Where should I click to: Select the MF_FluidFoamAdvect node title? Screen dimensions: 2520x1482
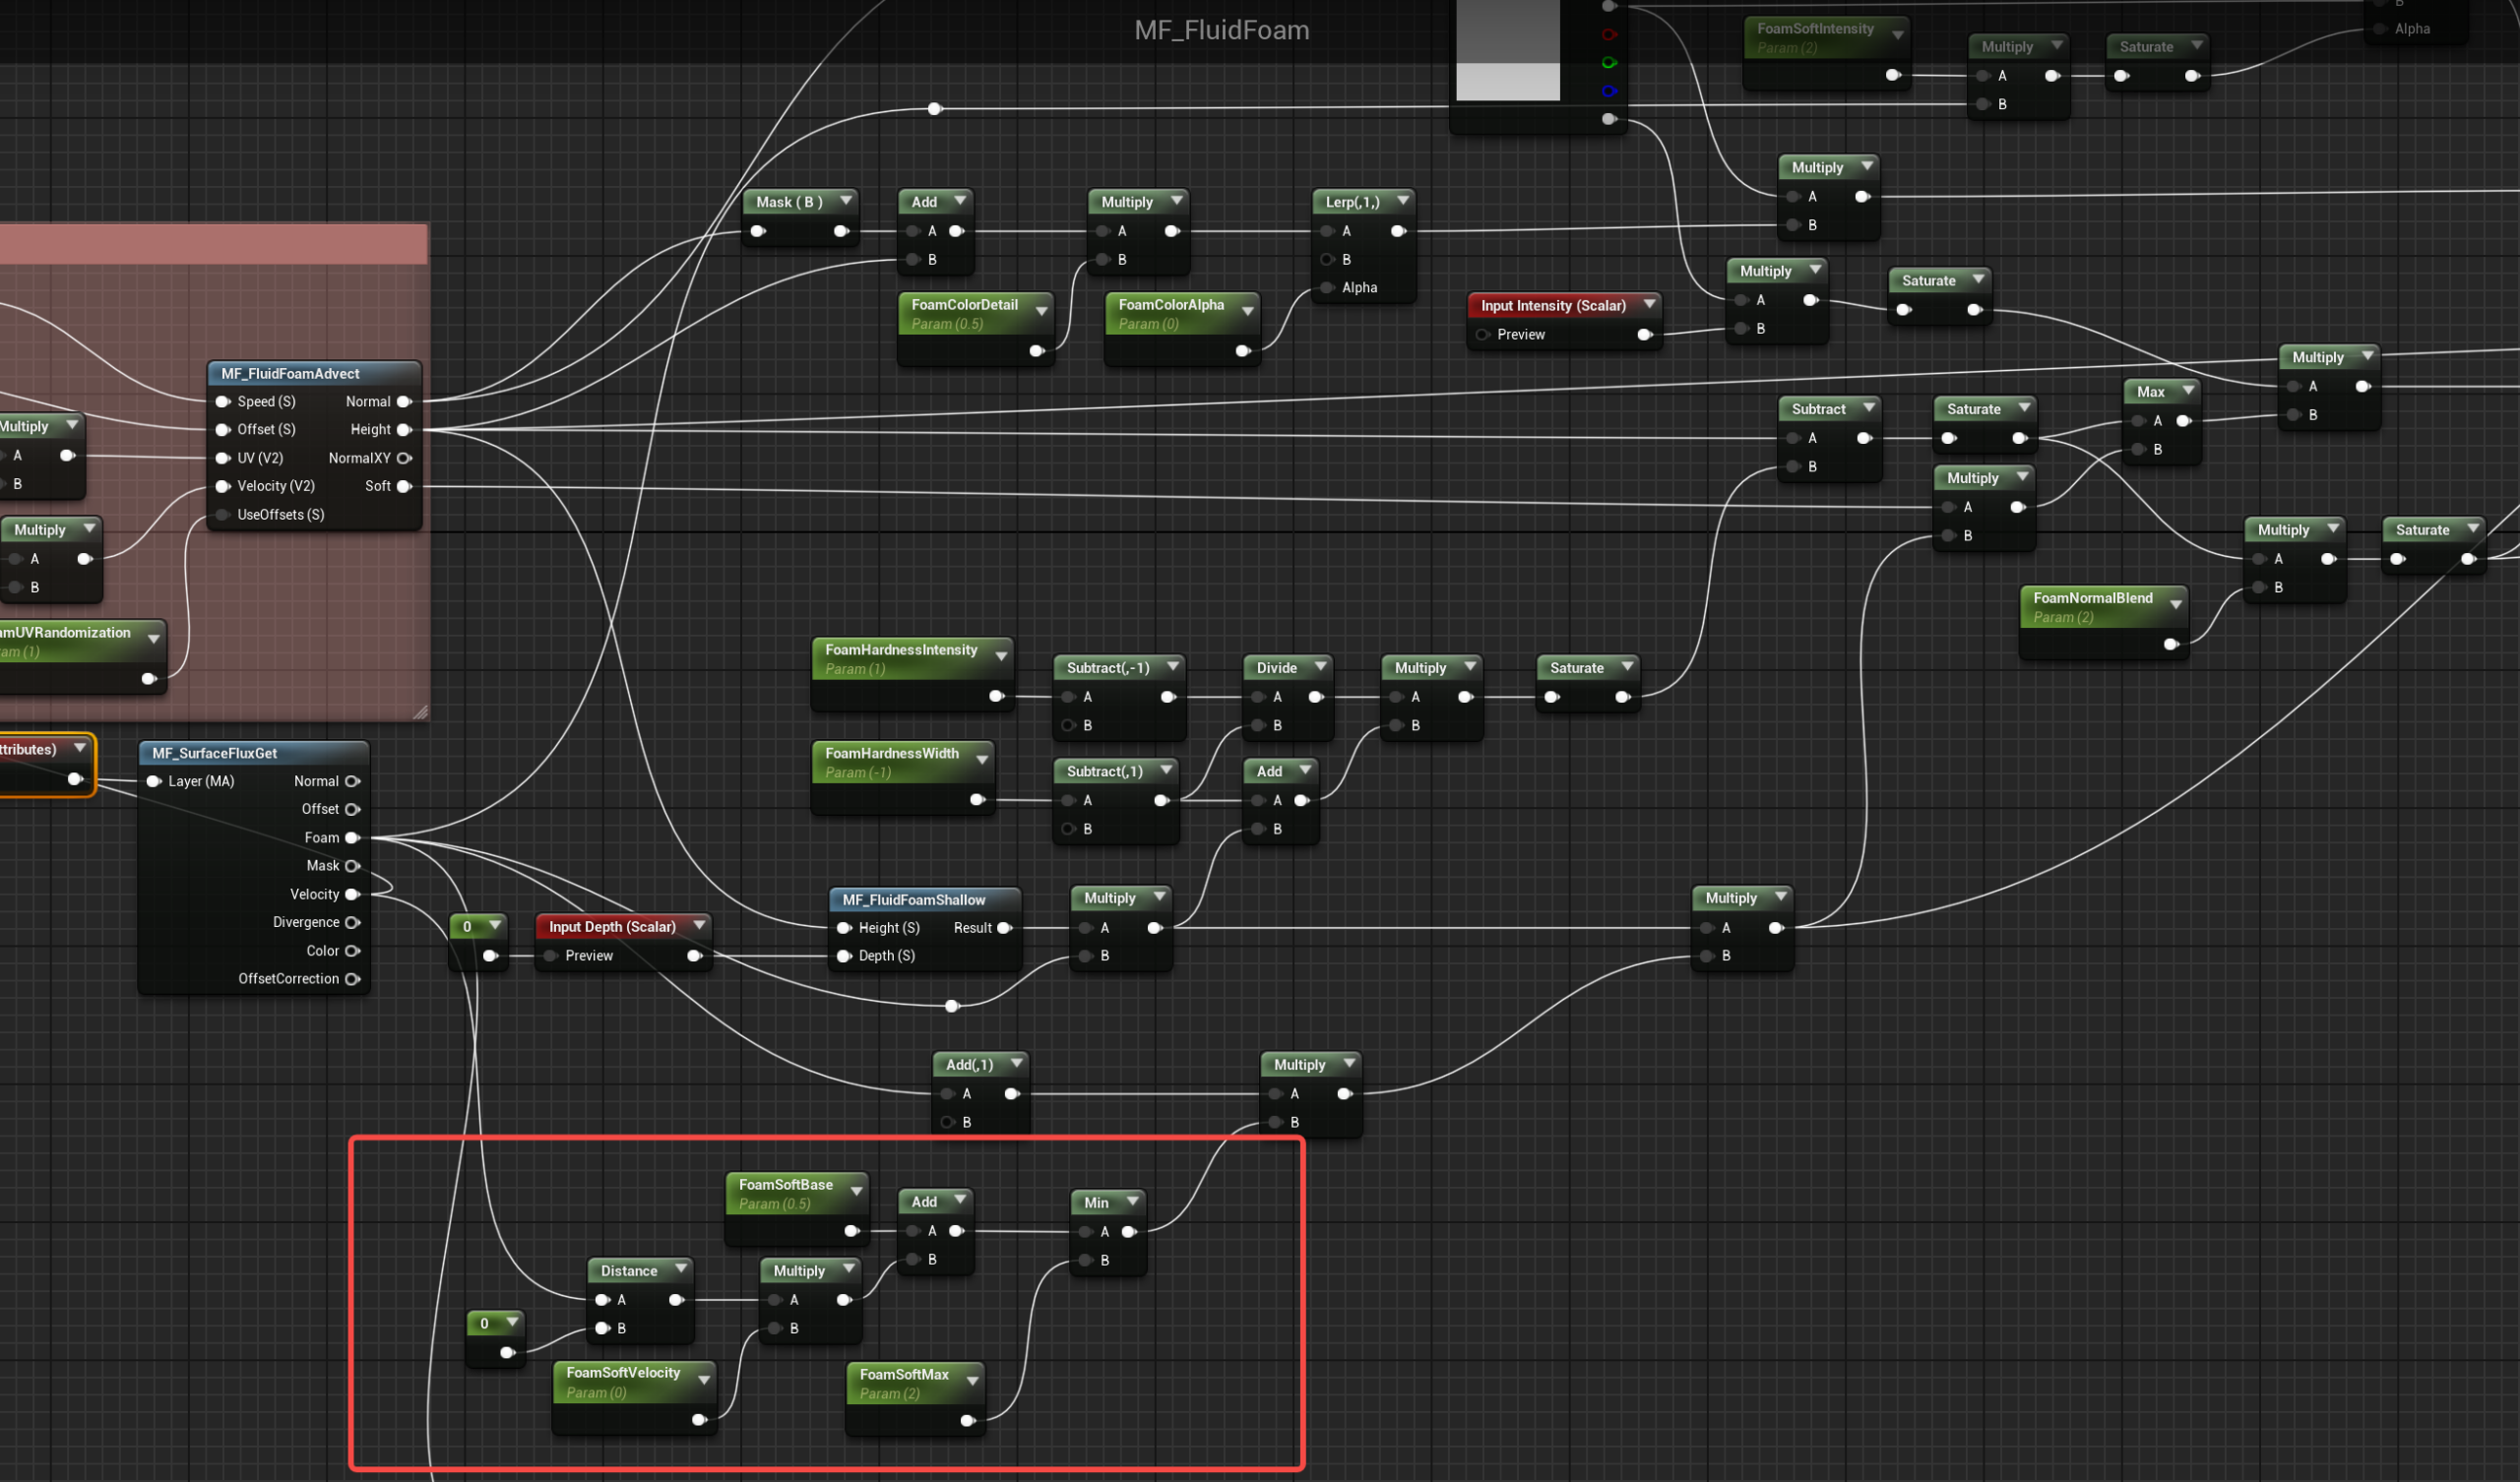pyautogui.click(x=290, y=374)
